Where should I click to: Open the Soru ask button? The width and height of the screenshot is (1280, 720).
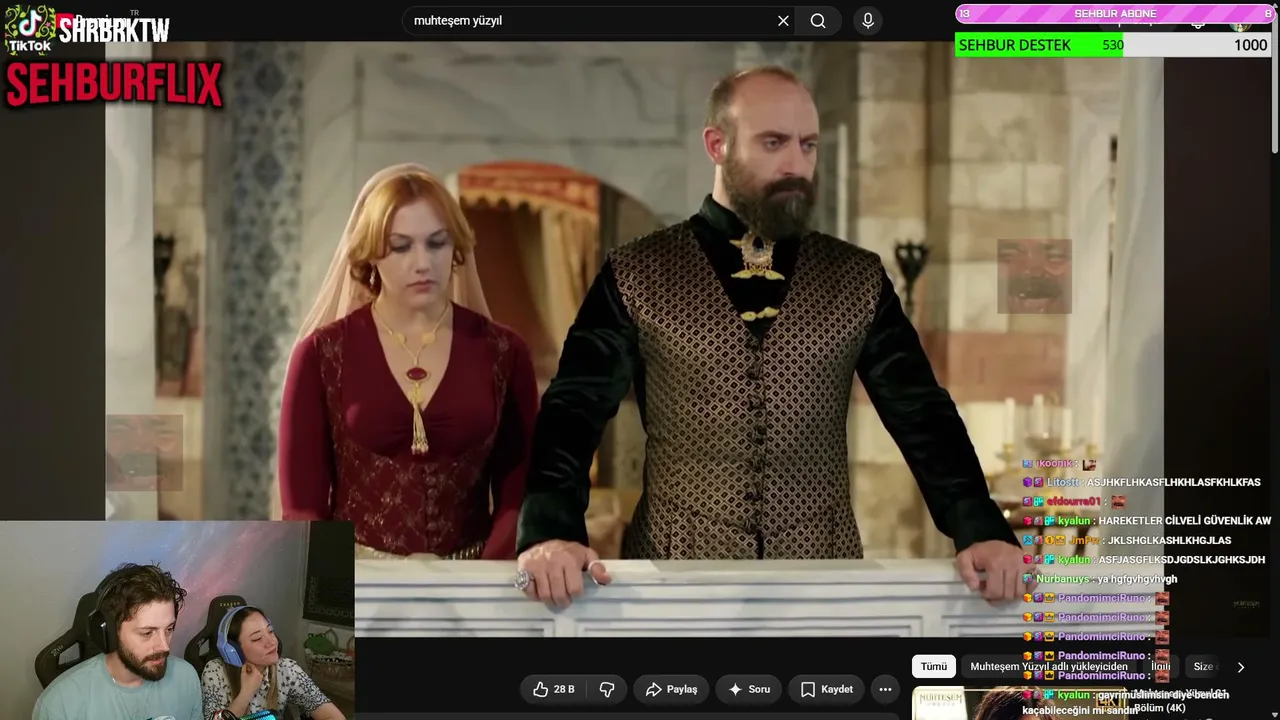point(748,689)
